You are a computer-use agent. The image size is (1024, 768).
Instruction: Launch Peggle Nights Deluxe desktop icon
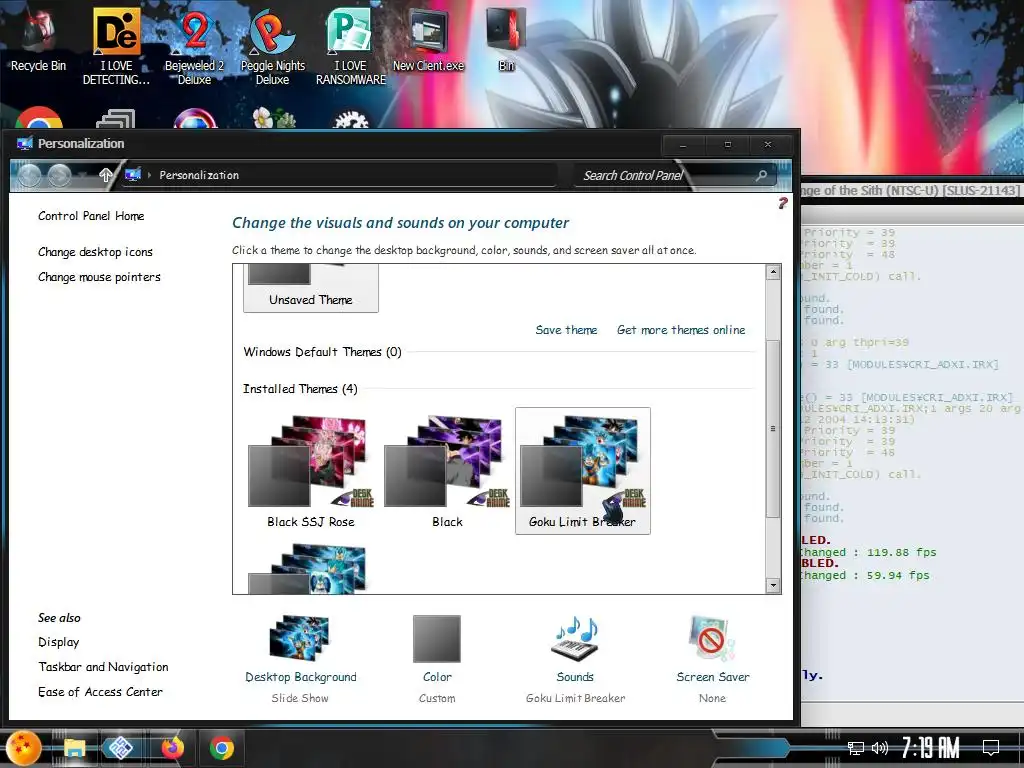[x=272, y=46]
